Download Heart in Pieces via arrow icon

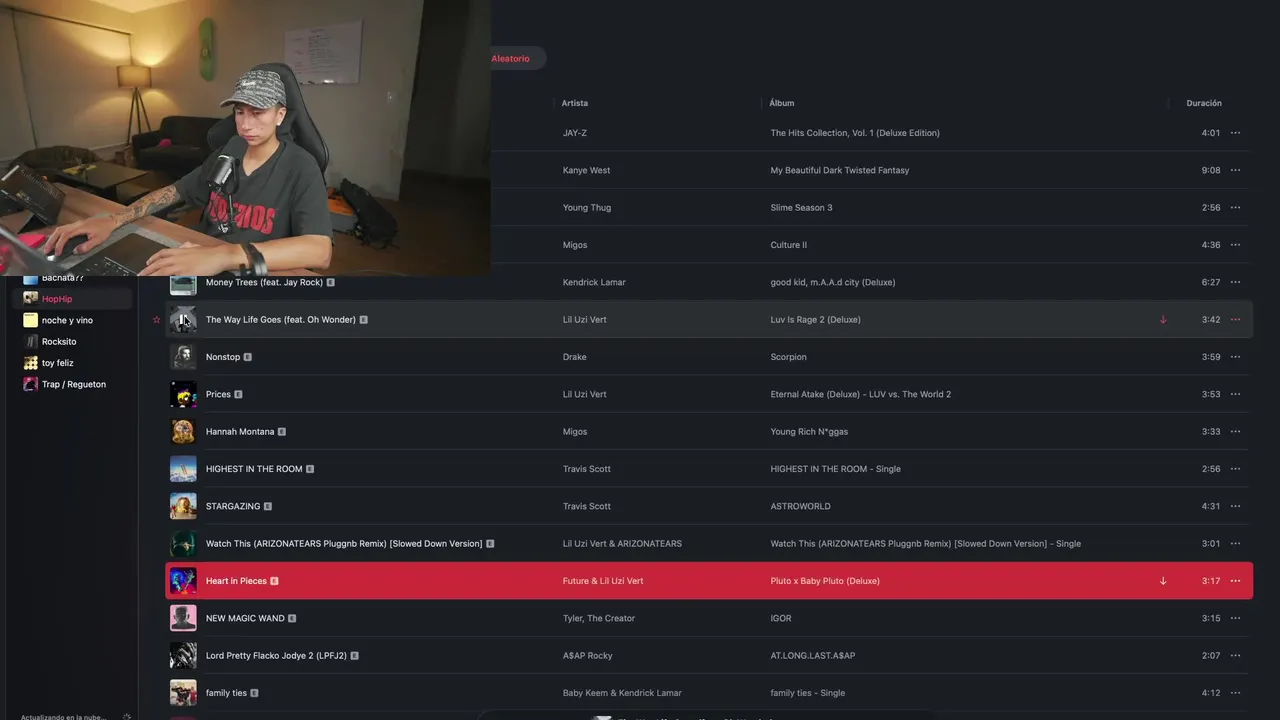point(1163,581)
